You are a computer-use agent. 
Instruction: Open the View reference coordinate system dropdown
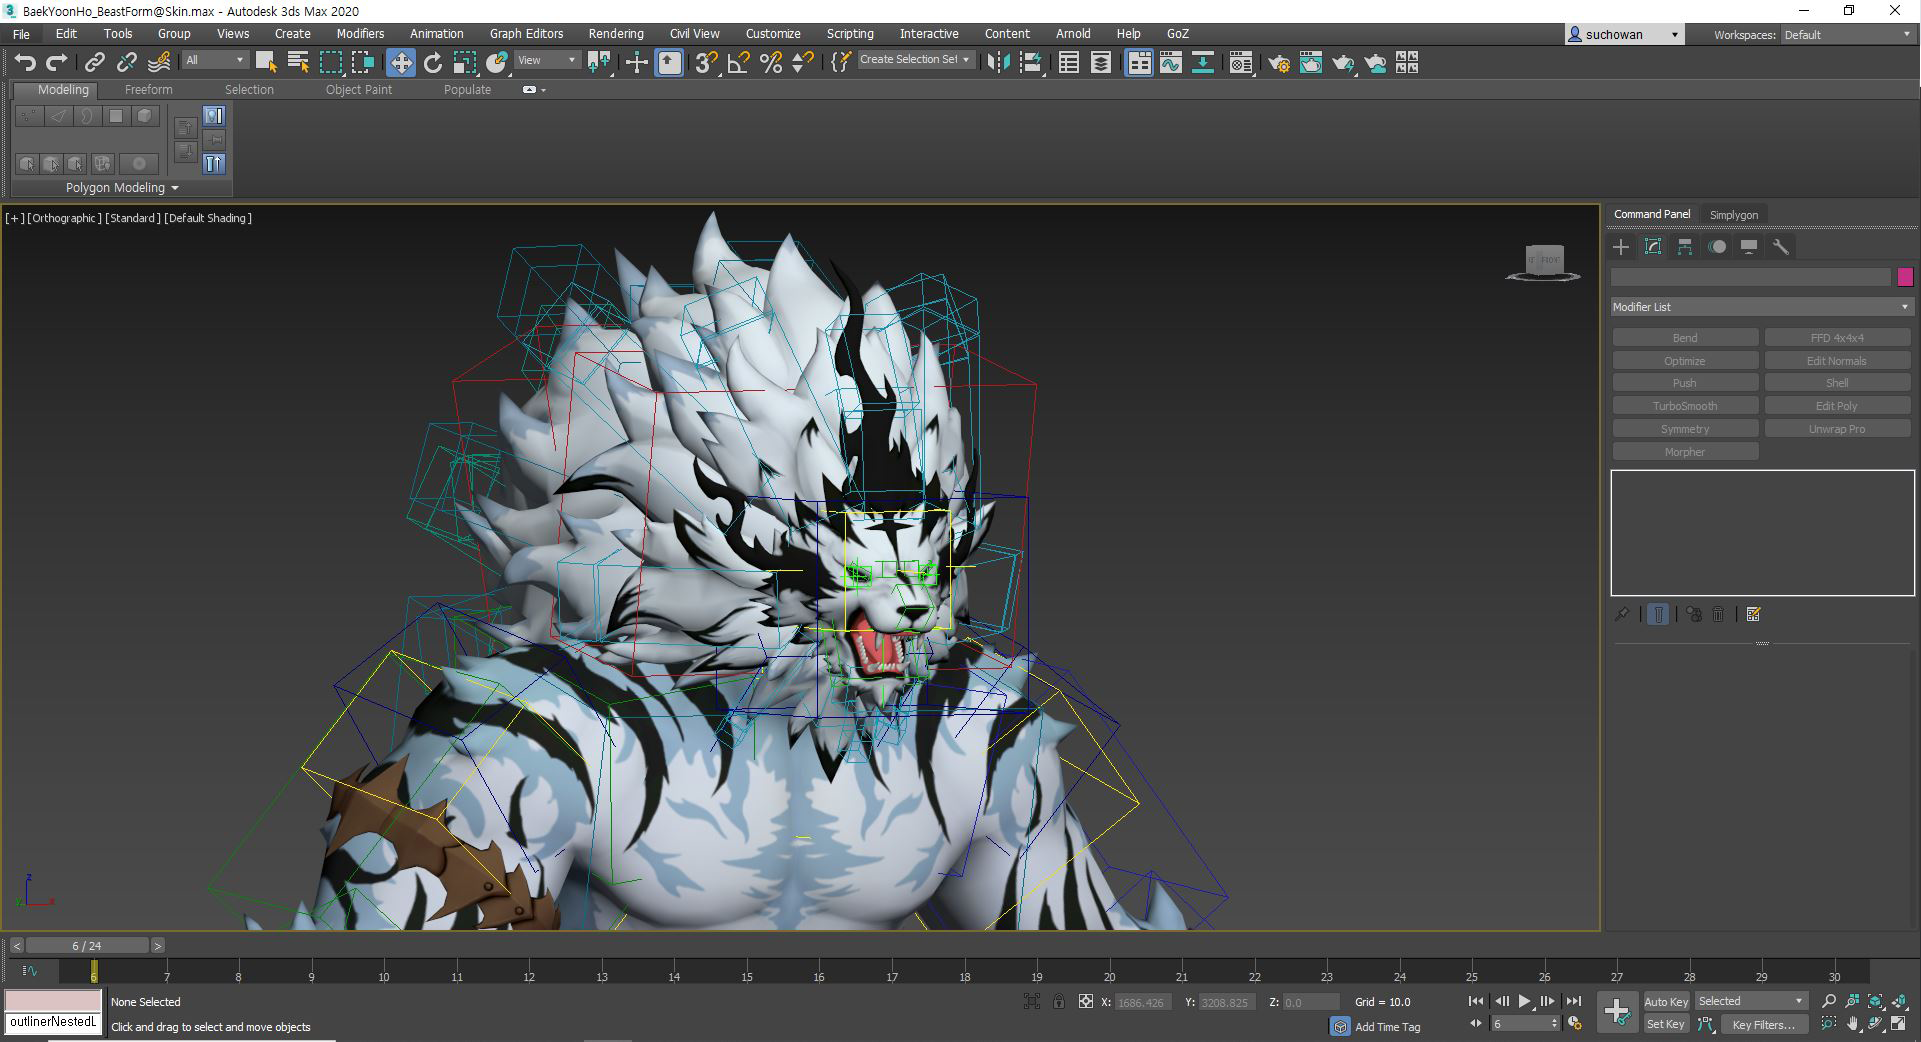[547, 60]
